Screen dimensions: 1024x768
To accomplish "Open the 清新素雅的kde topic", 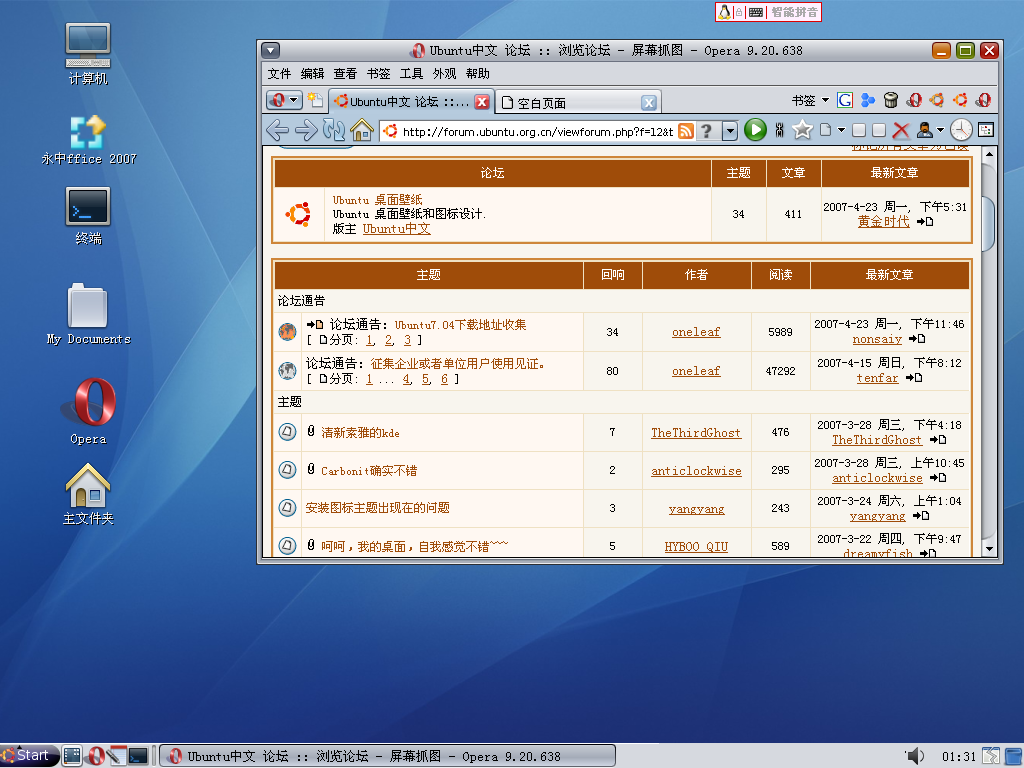I will click(360, 432).
